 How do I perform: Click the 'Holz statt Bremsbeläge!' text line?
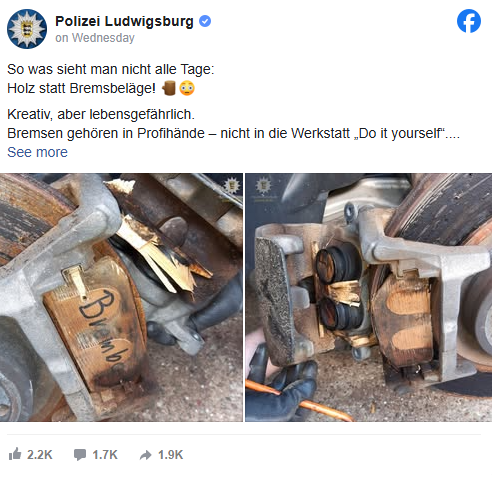tap(81, 88)
